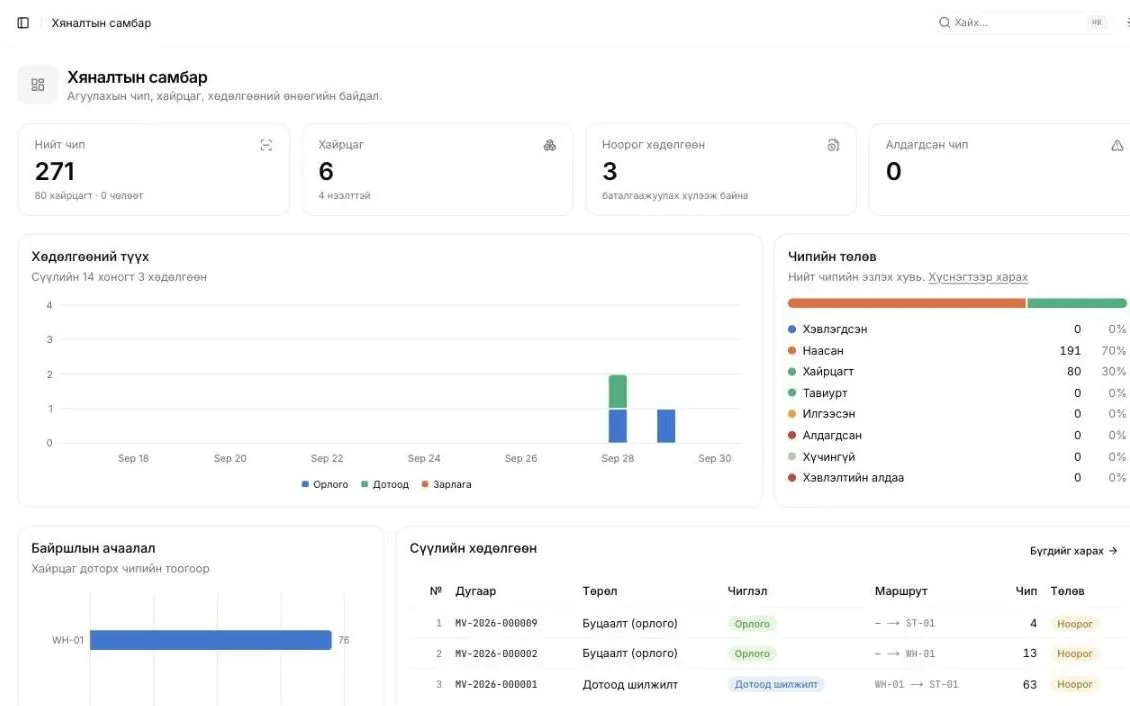Click the icon in the Ноорог хөдөлгөөн card
Viewport: 1130px width, 706px height.
(x=833, y=146)
